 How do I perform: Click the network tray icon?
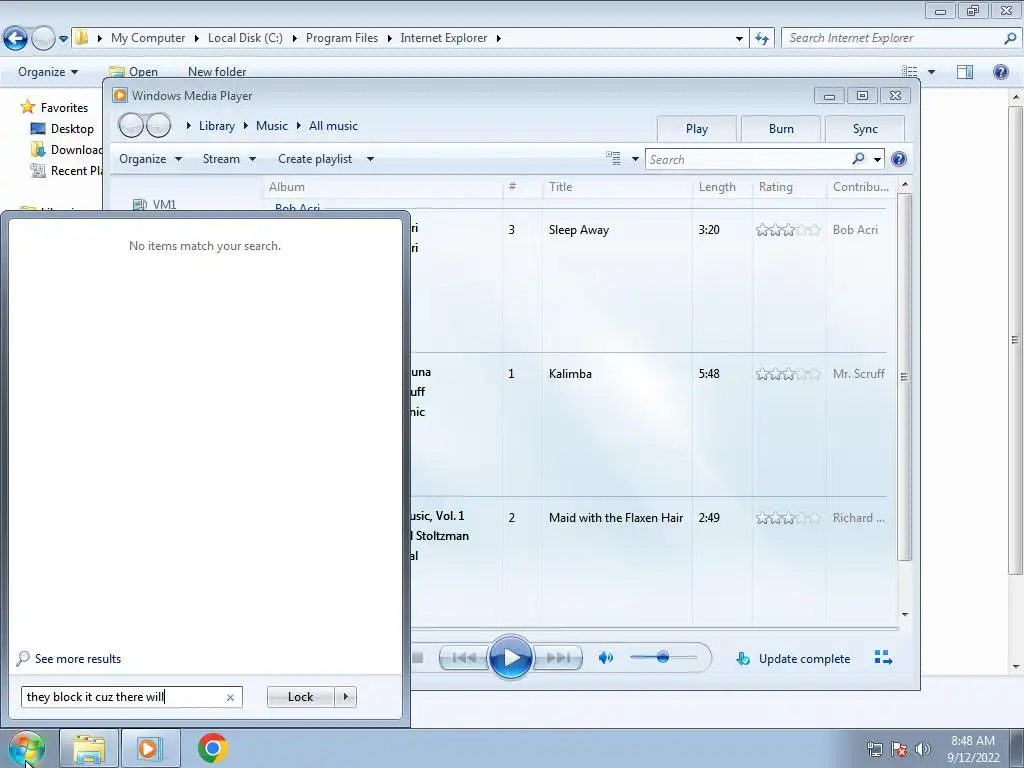click(874, 749)
